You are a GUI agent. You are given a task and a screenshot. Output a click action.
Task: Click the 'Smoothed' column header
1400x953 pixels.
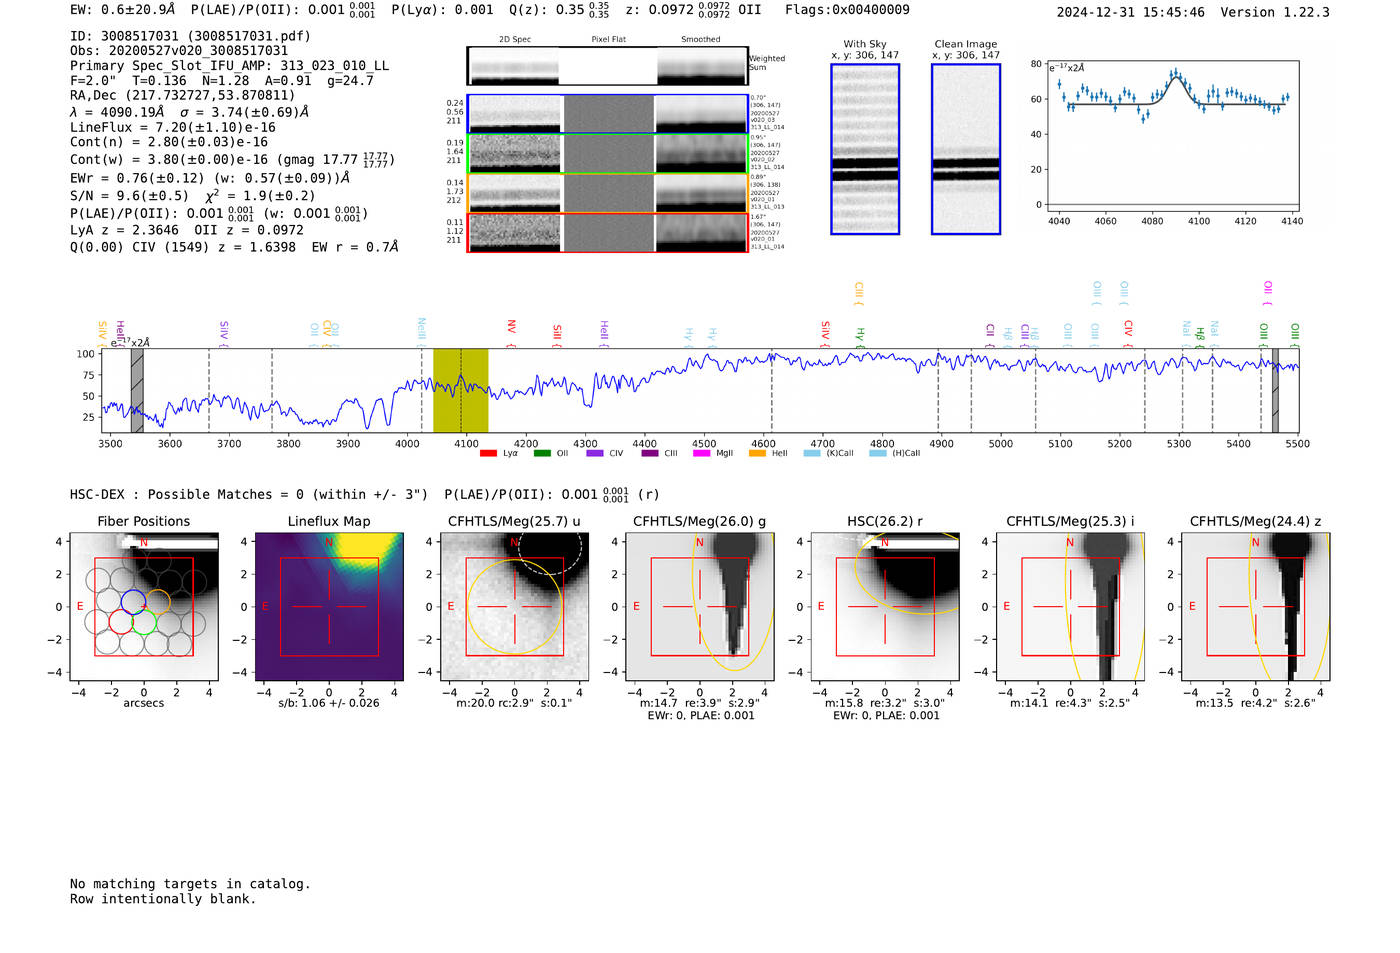[701, 40]
